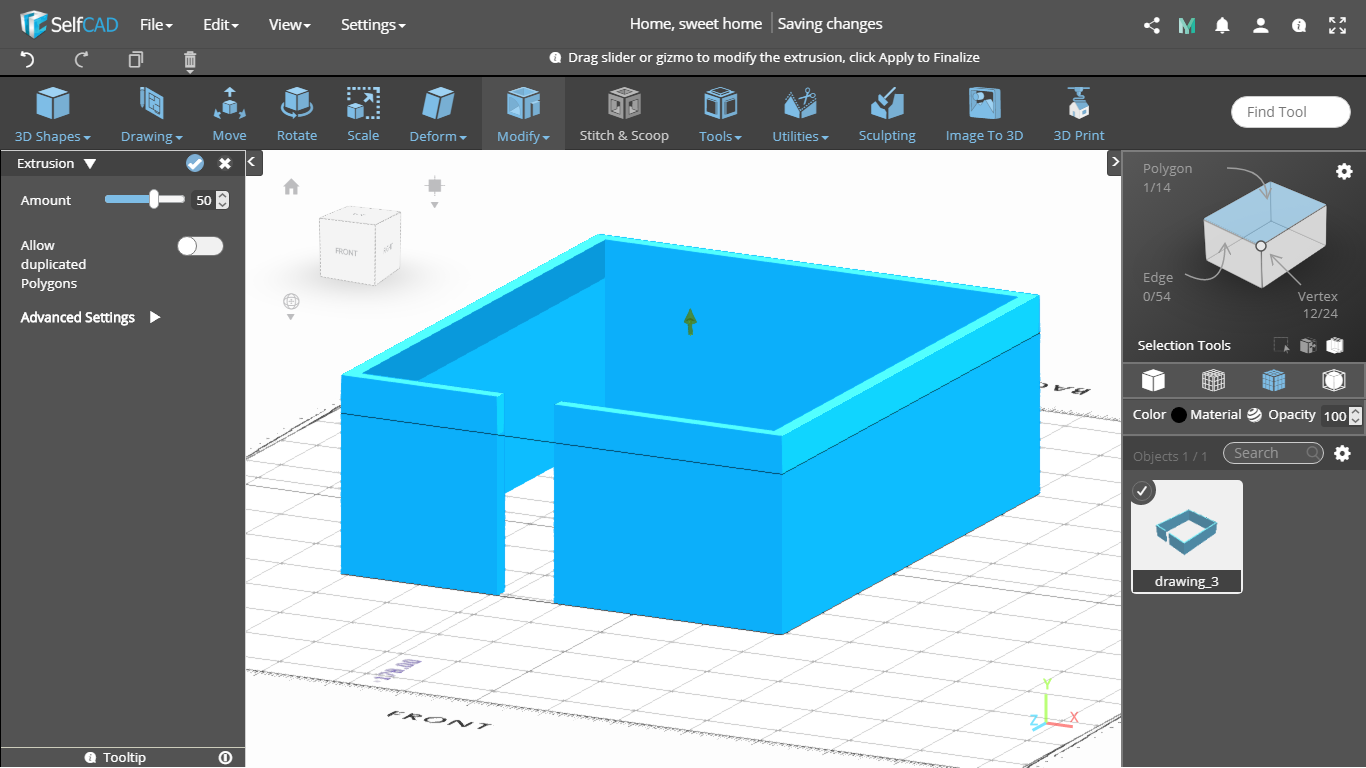Open the Edit menu
Screen dimensions: 1366x768
pyautogui.click(x=220, y=24)
